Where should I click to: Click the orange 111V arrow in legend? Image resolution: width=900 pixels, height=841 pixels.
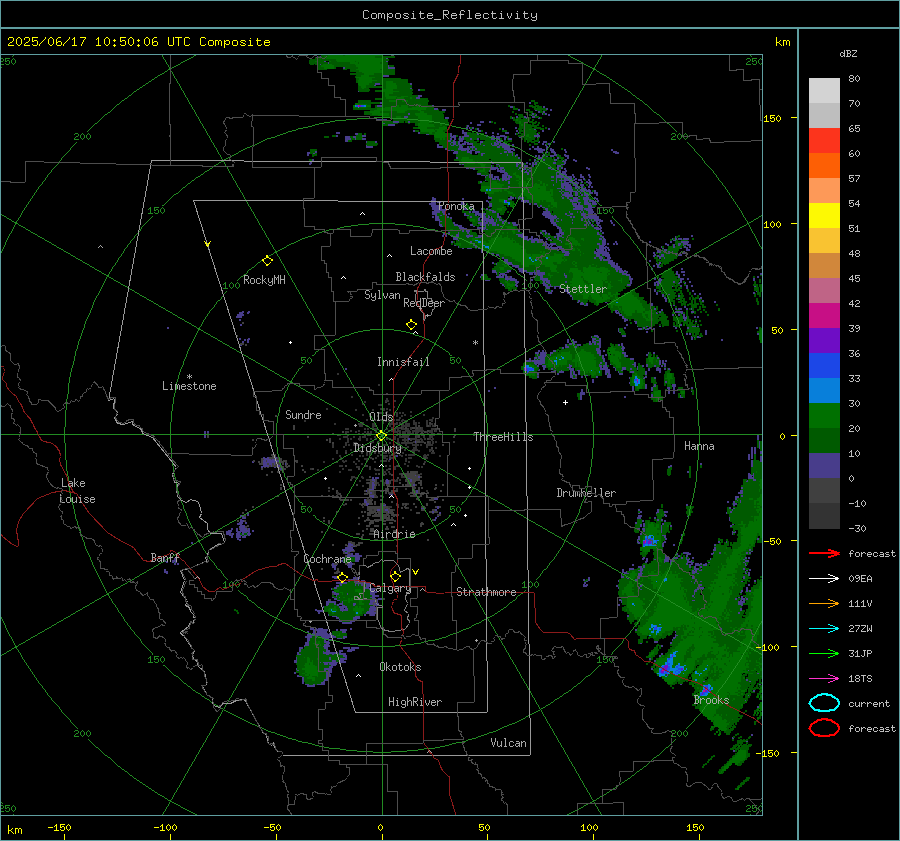824,603
